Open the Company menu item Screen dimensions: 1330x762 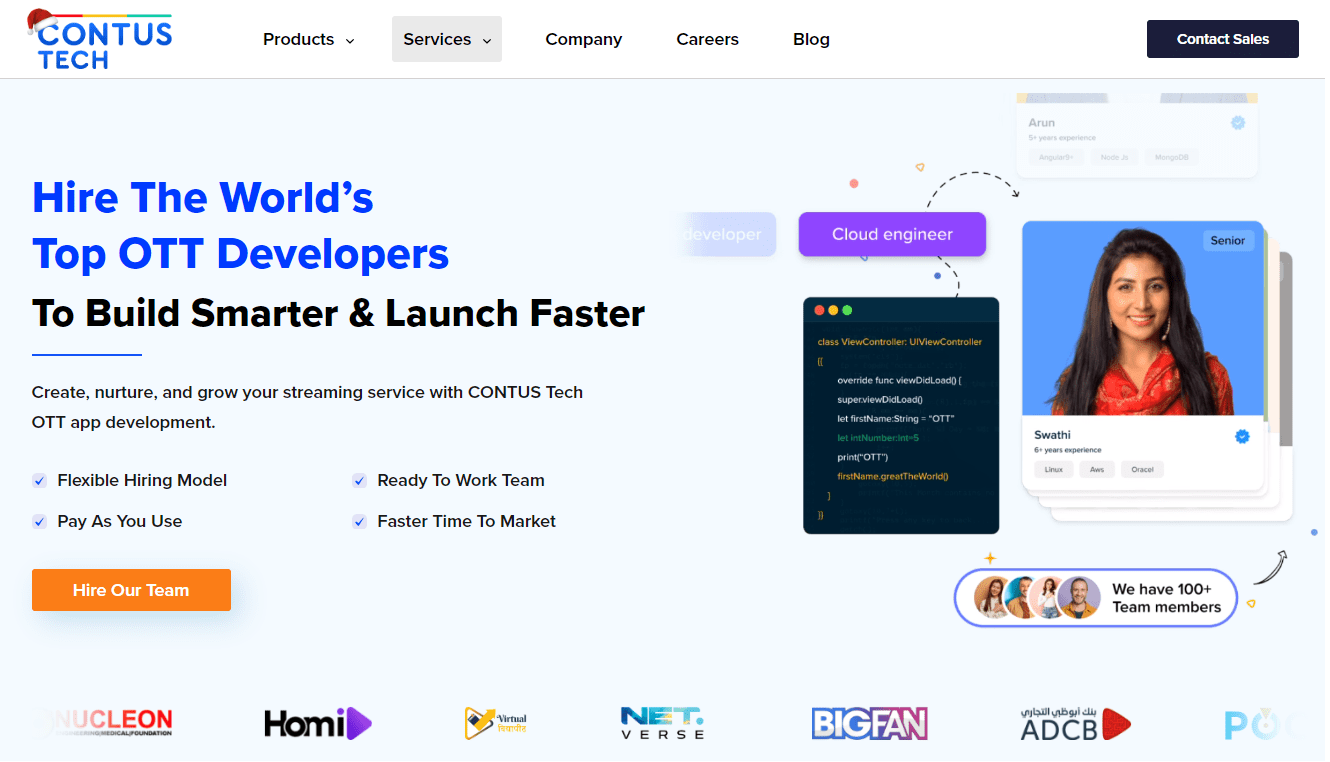point(584,39)
